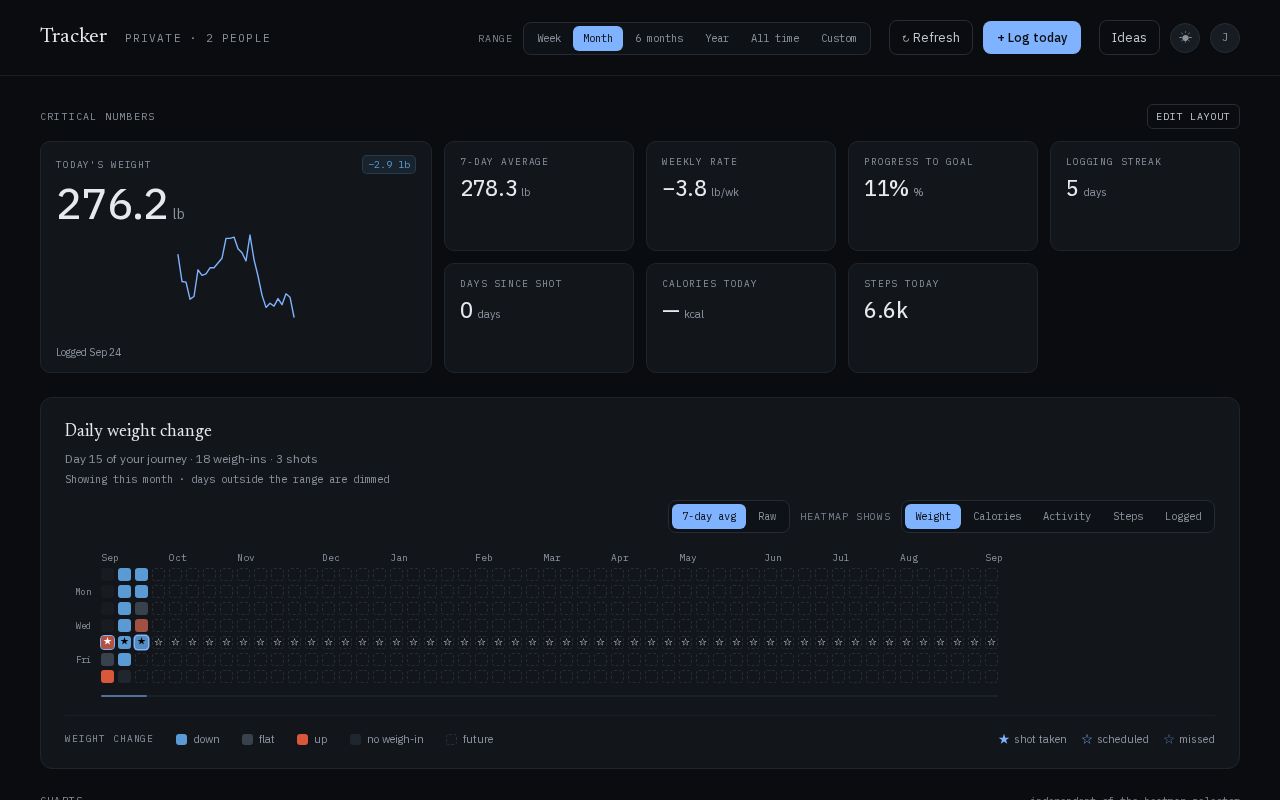Viewport: 1280px width, 800px height.
Task: Click the gray Friday cell in first September week
Action: click(x=107, y=659)
